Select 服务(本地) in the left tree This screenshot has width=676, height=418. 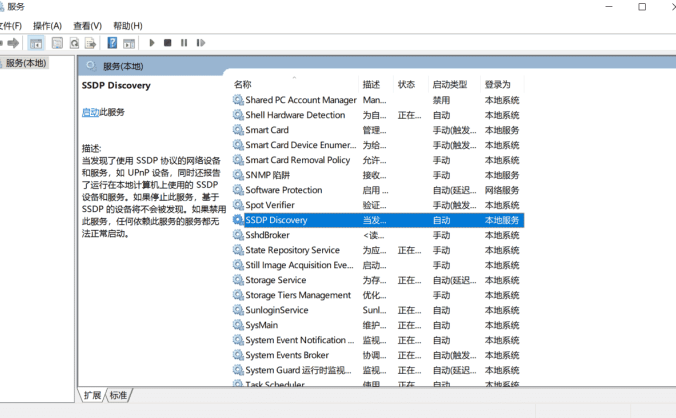[x=26, y=63]
